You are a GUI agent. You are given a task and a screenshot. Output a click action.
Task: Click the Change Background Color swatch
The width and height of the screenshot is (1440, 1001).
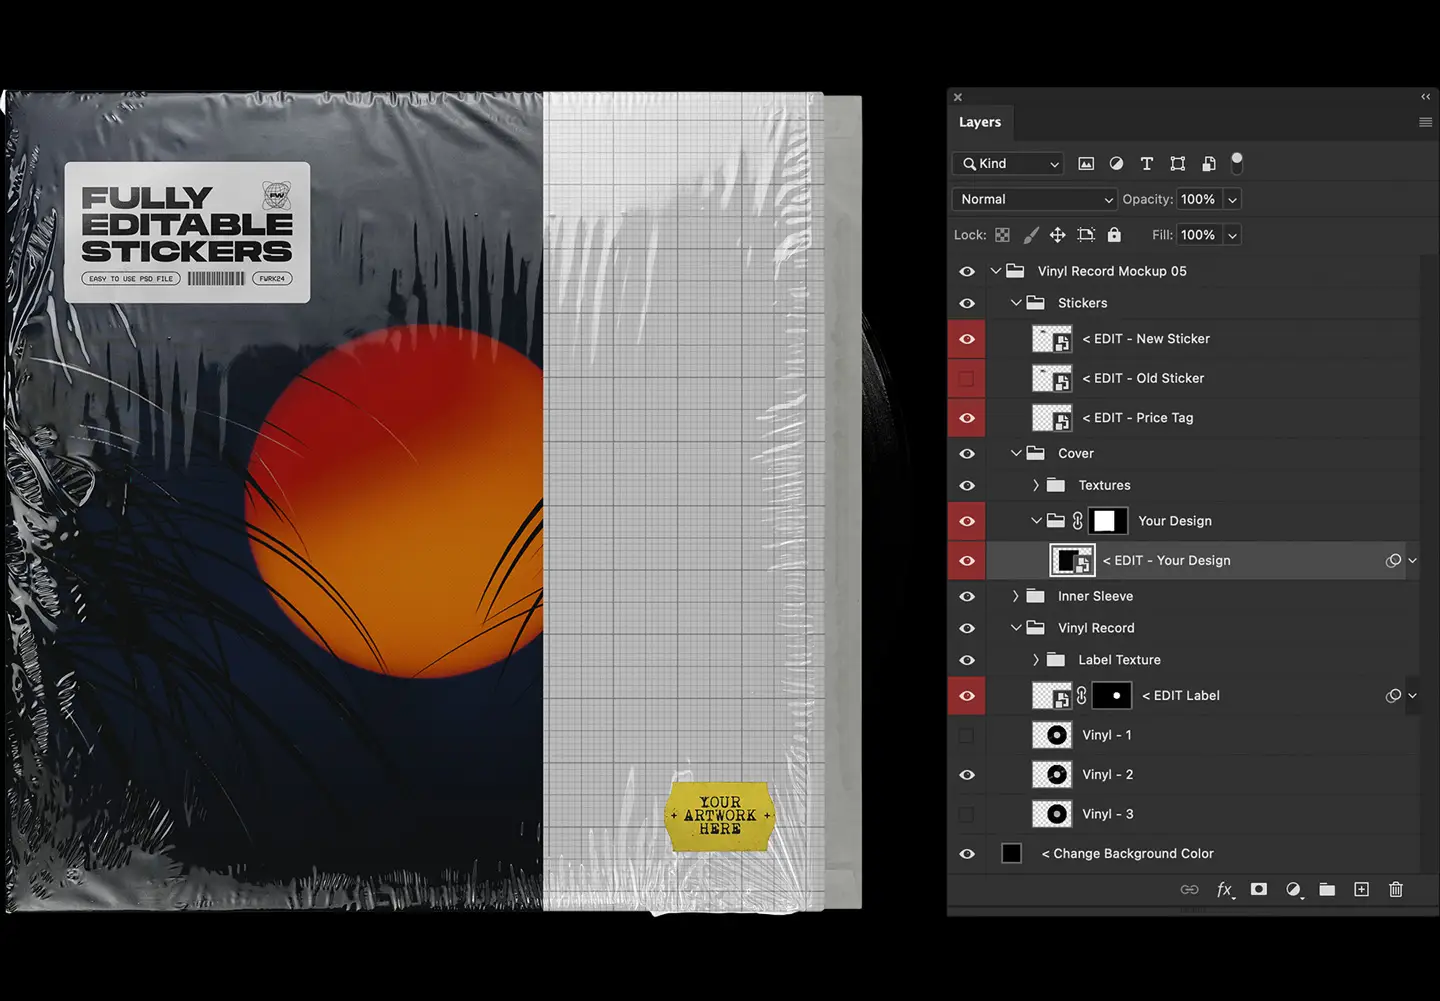pyautogui.click(x=1011, y=853)
